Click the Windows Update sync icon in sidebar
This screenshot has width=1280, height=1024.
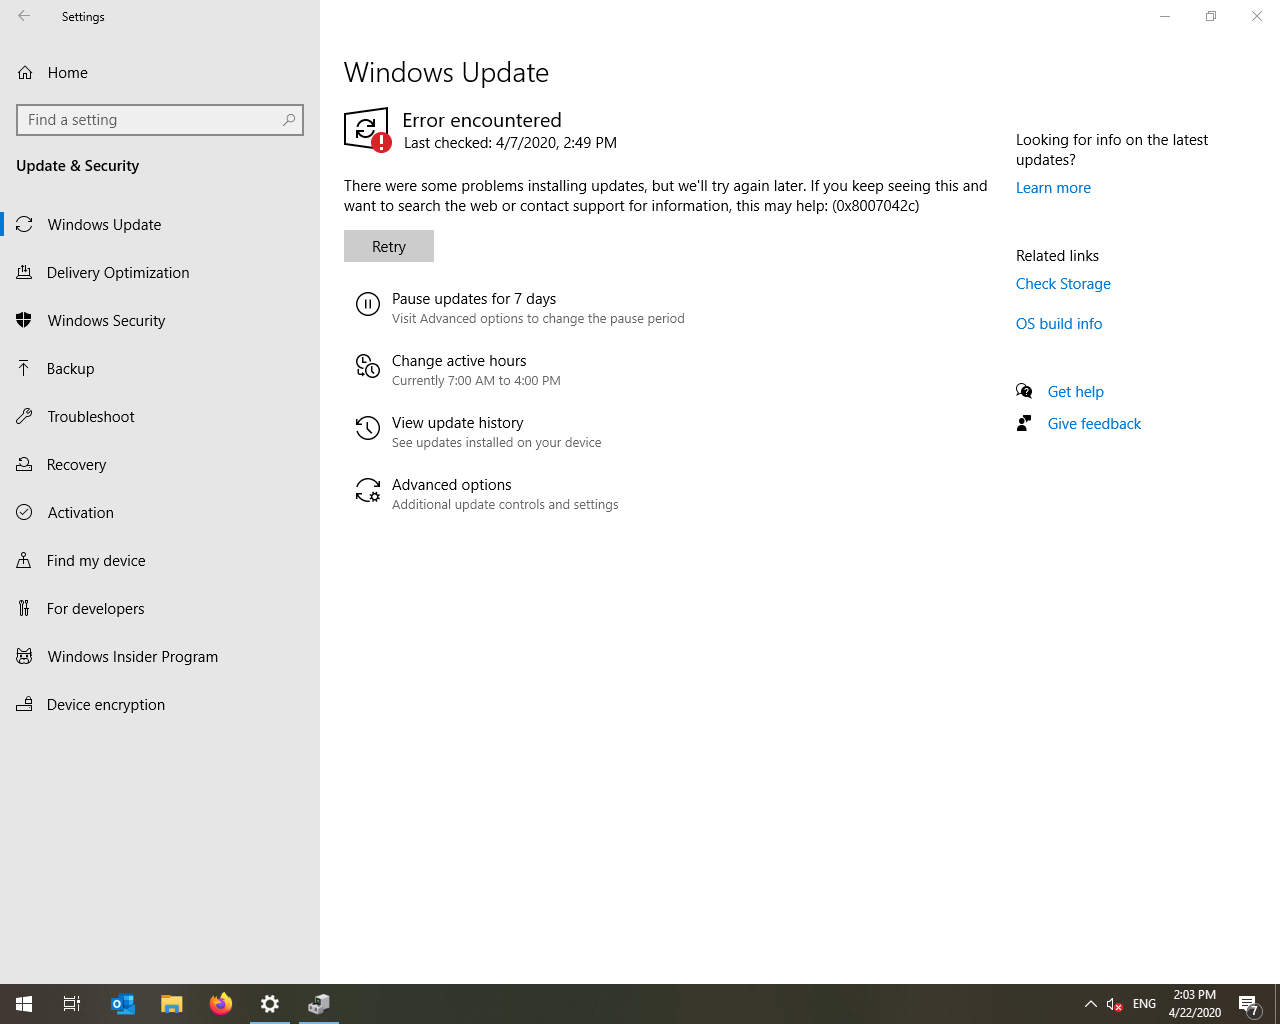pos(24,224)
